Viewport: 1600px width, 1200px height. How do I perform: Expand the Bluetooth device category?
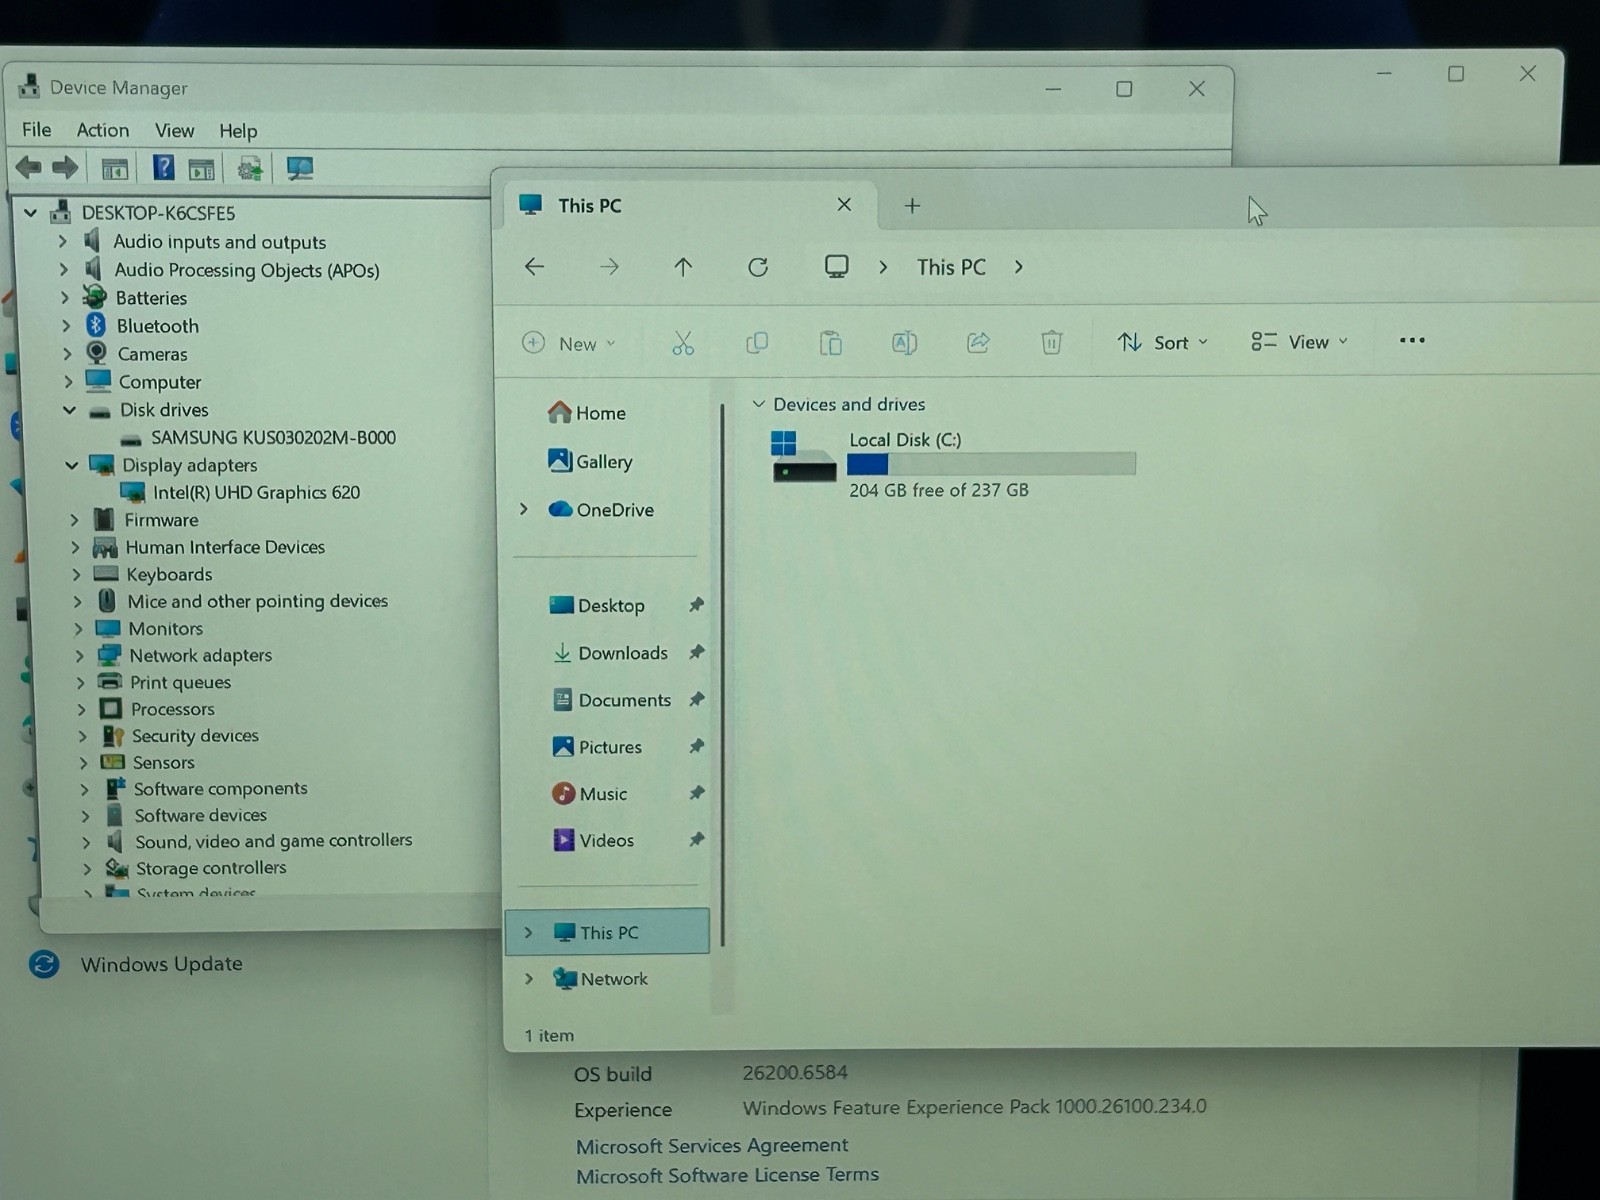[66, 325]
